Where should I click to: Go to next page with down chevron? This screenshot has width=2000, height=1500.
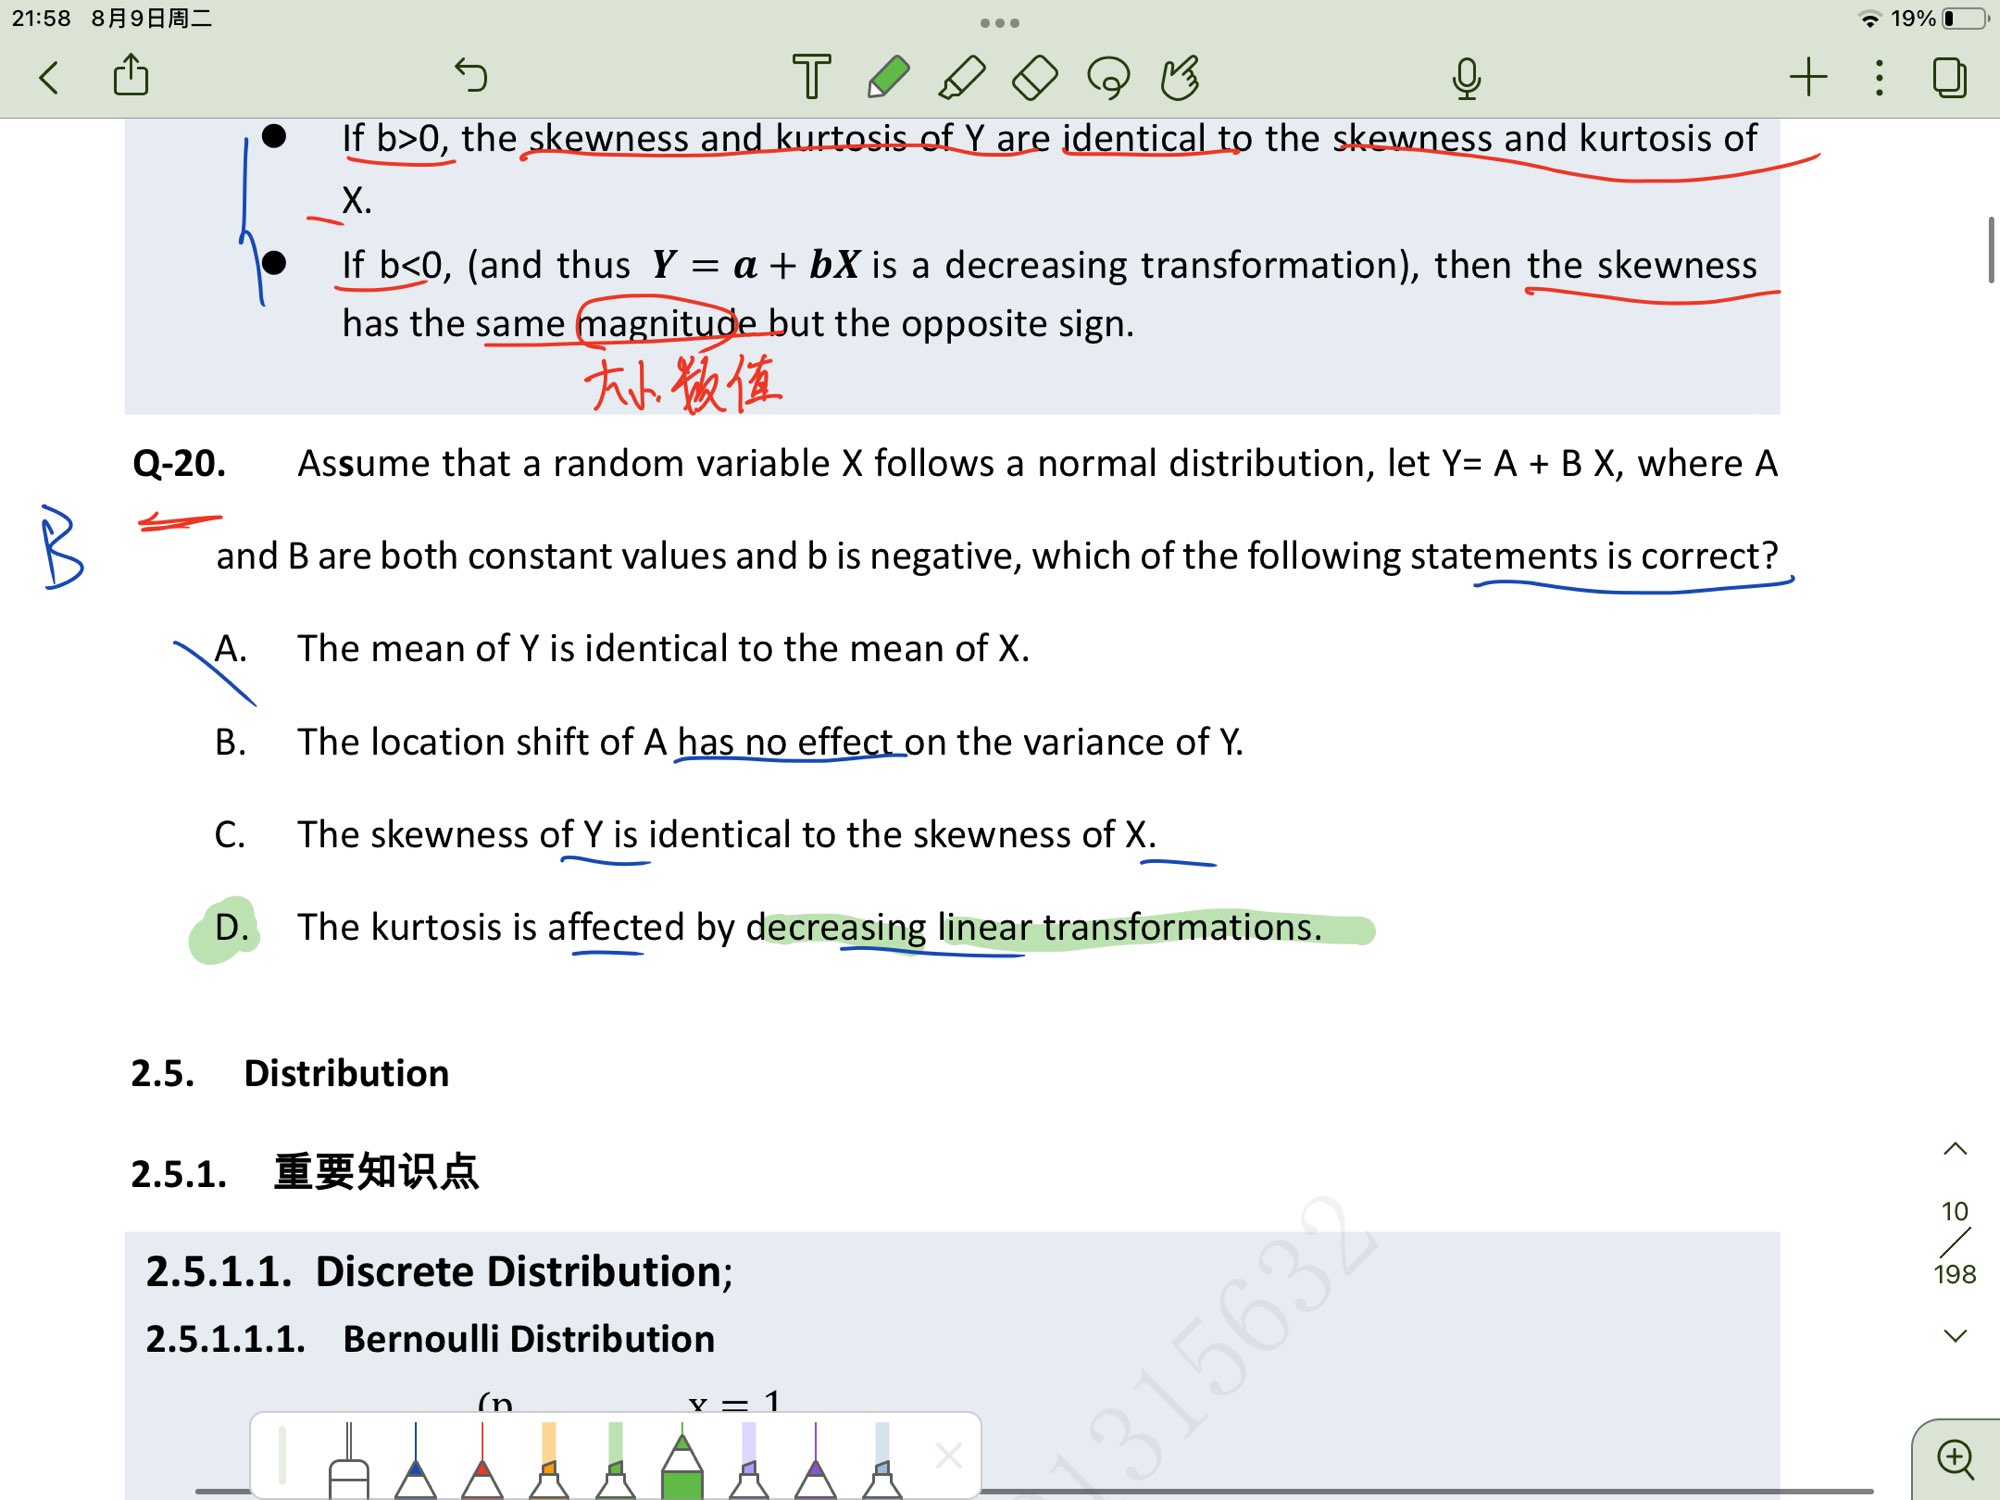point(1955,1335)
